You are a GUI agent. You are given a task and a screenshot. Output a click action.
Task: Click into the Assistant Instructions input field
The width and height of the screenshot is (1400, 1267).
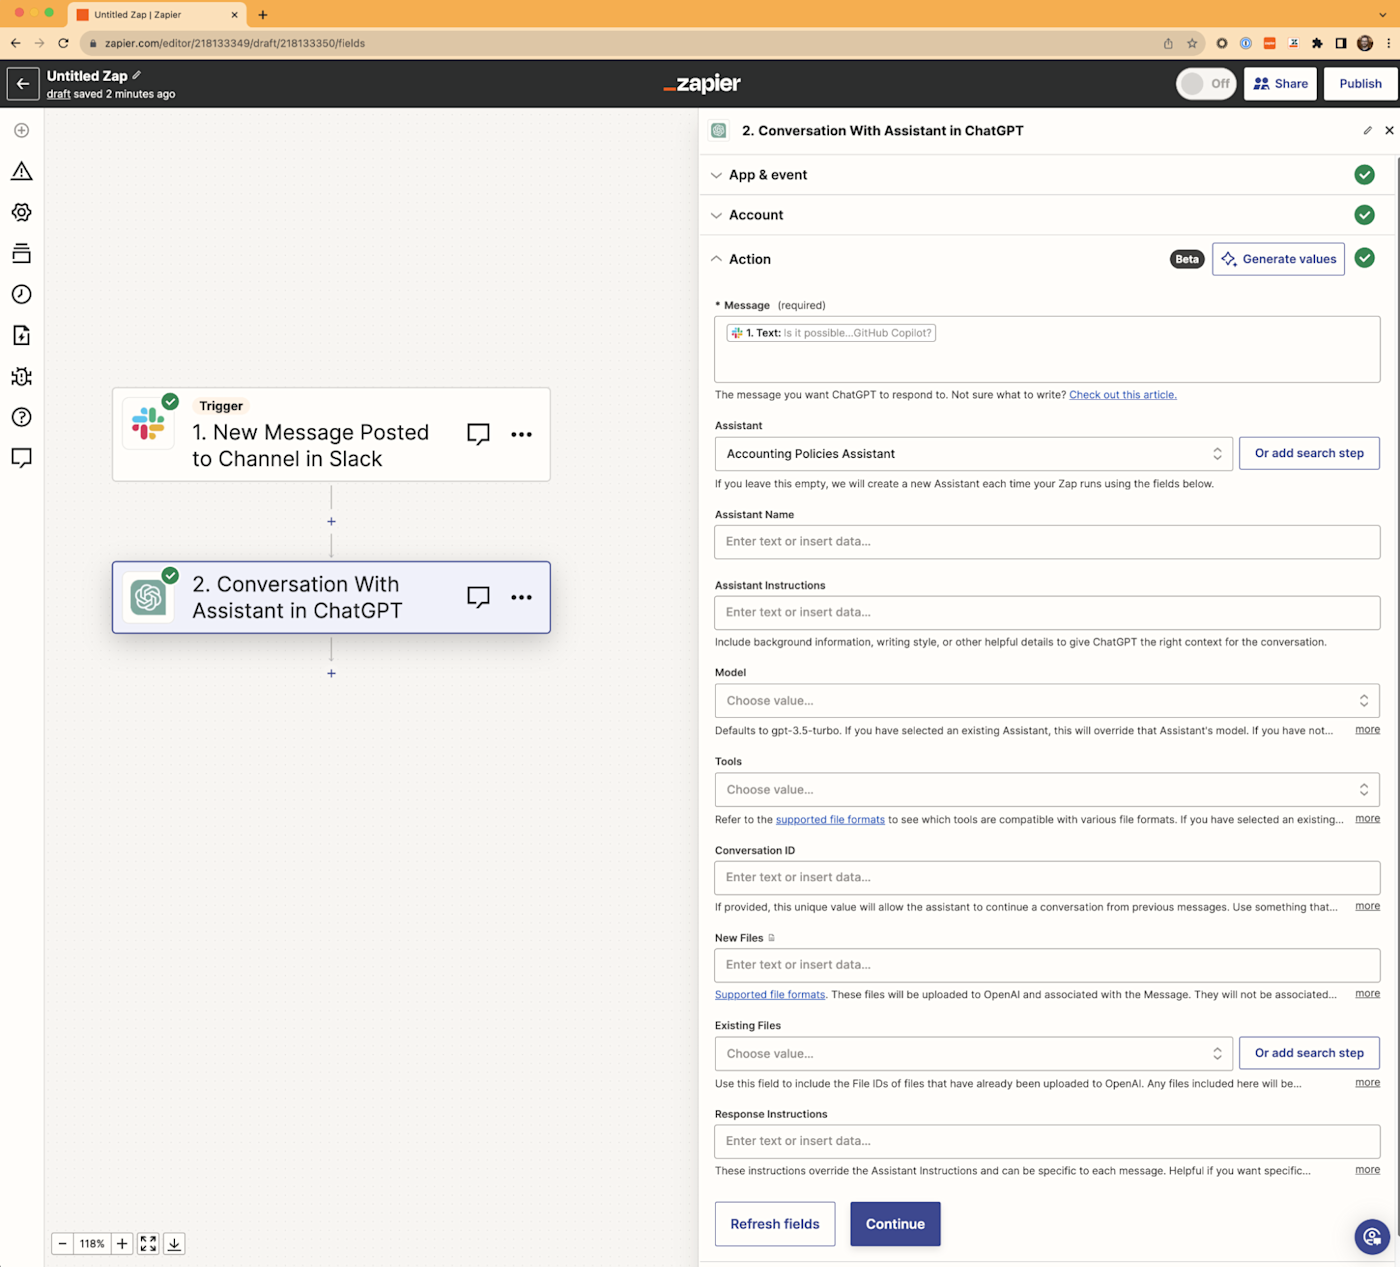(x=1047, y=613)
